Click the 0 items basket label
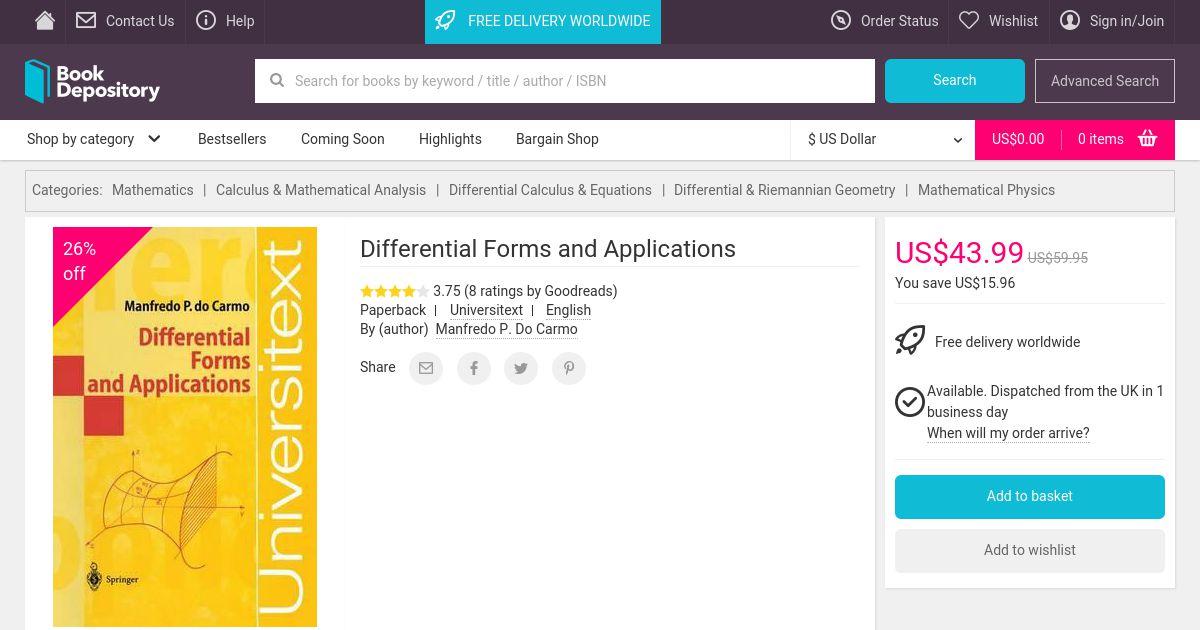 pos(1101,139)
